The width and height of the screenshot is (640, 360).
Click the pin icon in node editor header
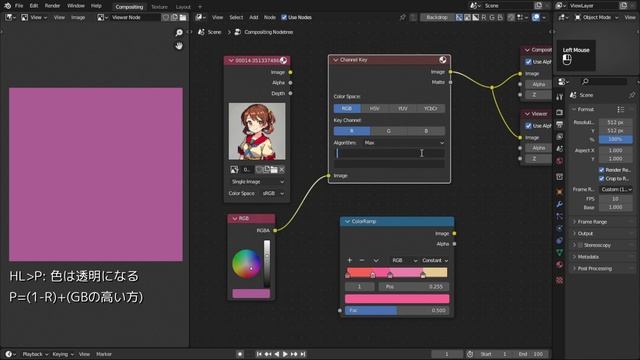(403, 18)
